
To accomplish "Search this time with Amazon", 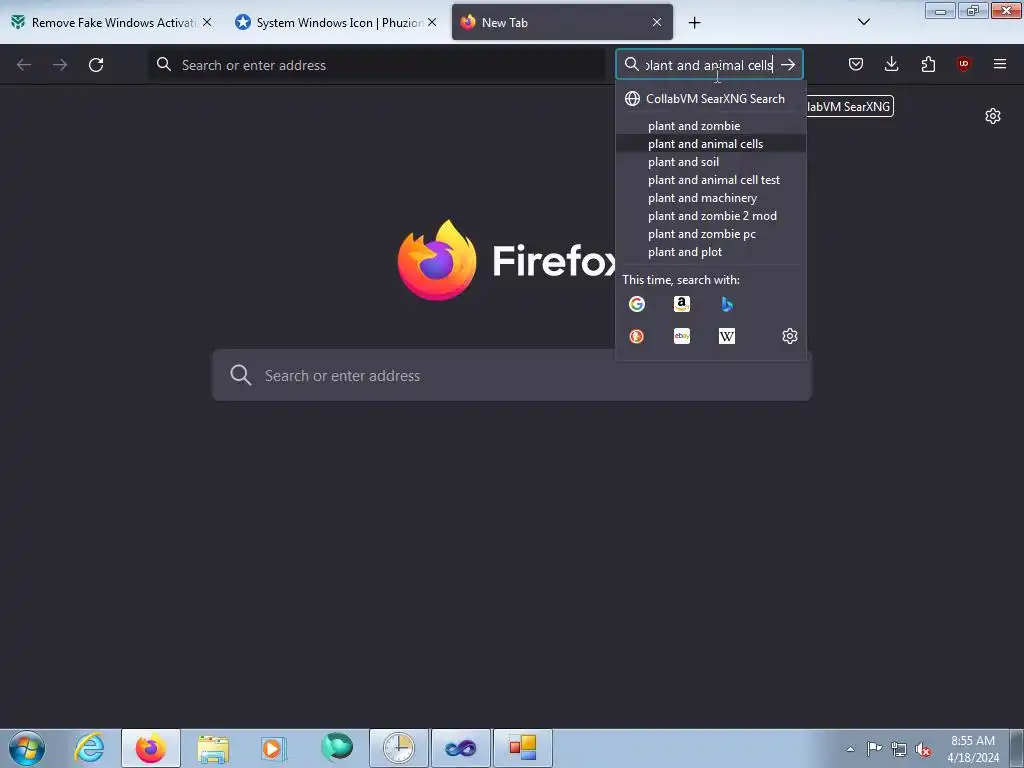I will tap(682, 304).
